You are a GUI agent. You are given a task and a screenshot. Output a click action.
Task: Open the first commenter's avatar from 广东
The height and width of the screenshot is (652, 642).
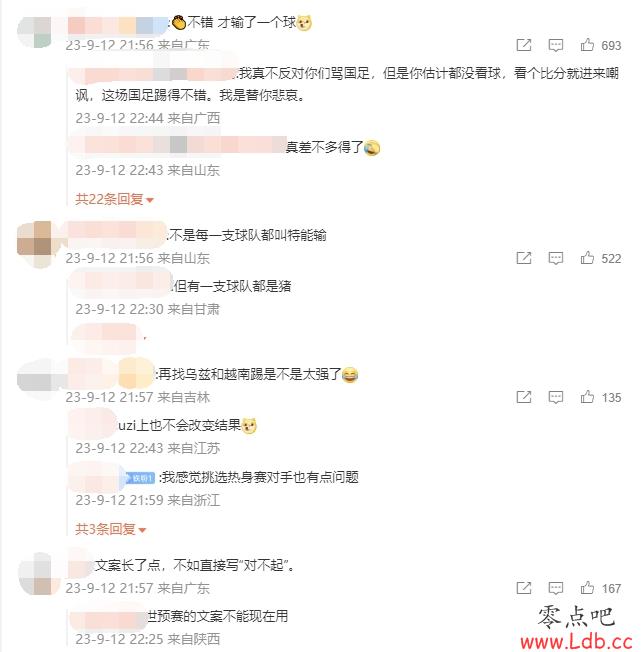(34, 32)
